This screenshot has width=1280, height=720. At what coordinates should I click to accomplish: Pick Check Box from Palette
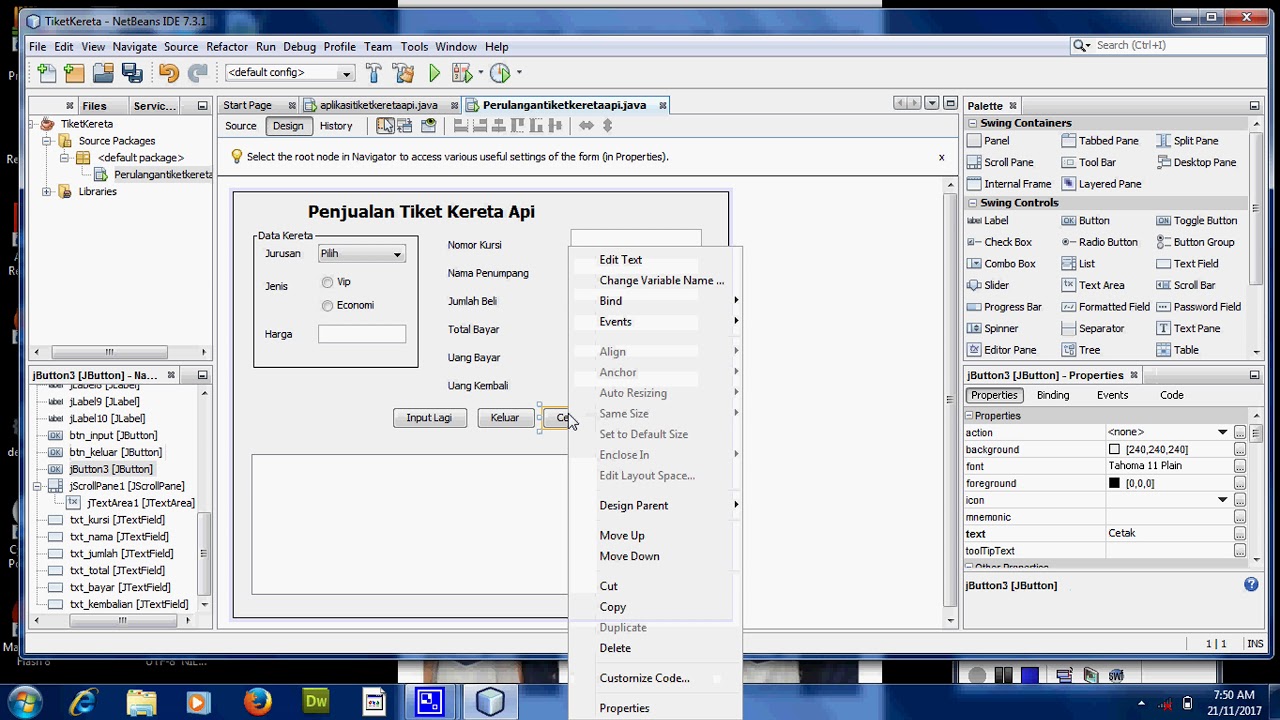point(999,242)
